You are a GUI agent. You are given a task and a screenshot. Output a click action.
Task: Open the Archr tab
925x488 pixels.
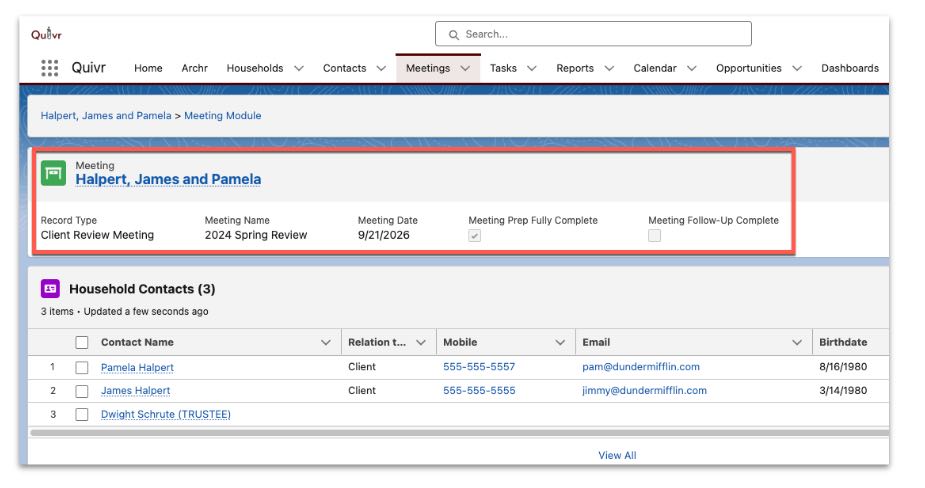(194, 68)
